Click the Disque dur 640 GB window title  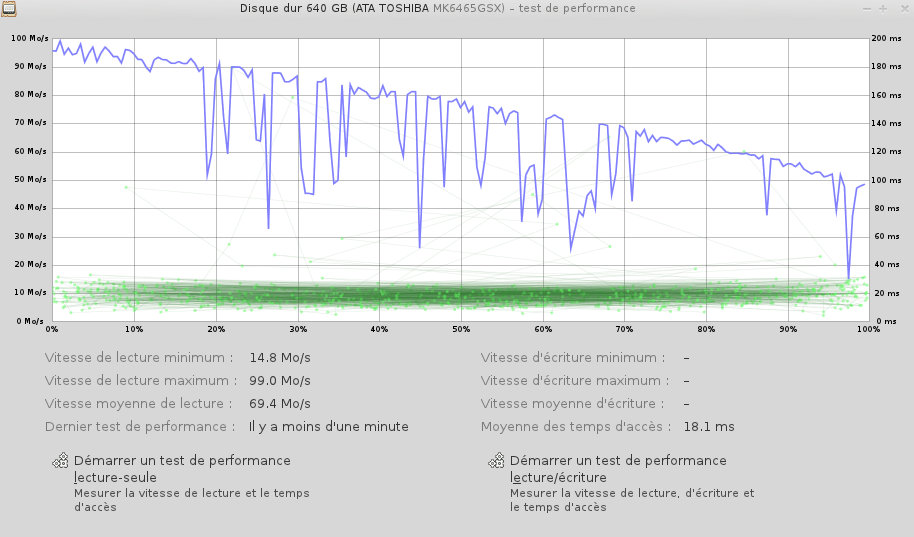pyautogui.click(x=437, y=8)
